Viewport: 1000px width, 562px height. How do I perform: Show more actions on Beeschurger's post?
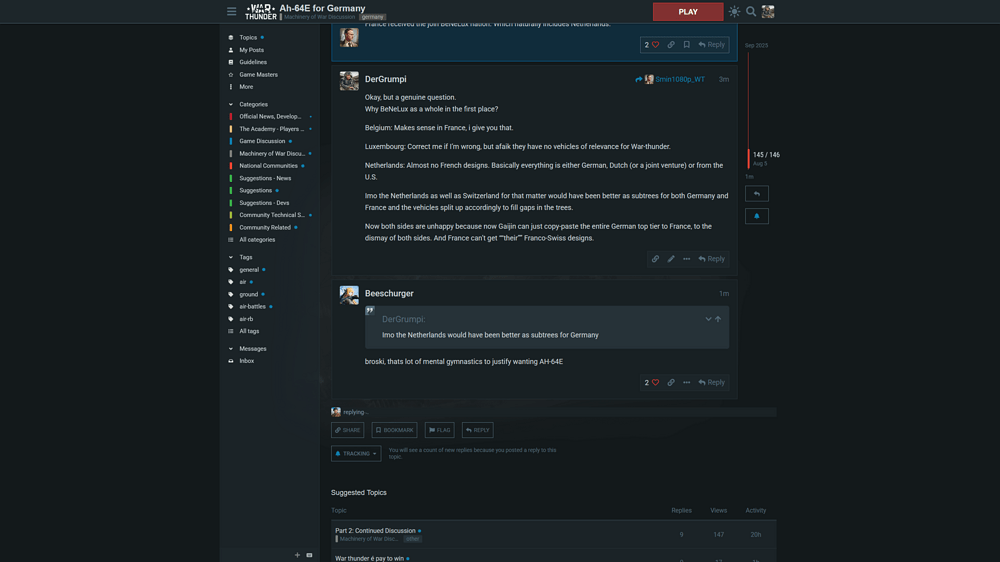point(687,383)
